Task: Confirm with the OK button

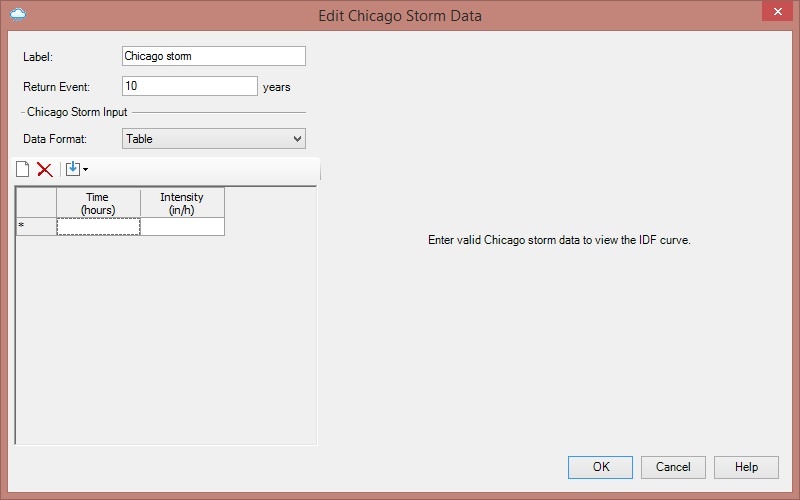Action: pyautogui.click(x=600, y=467)
